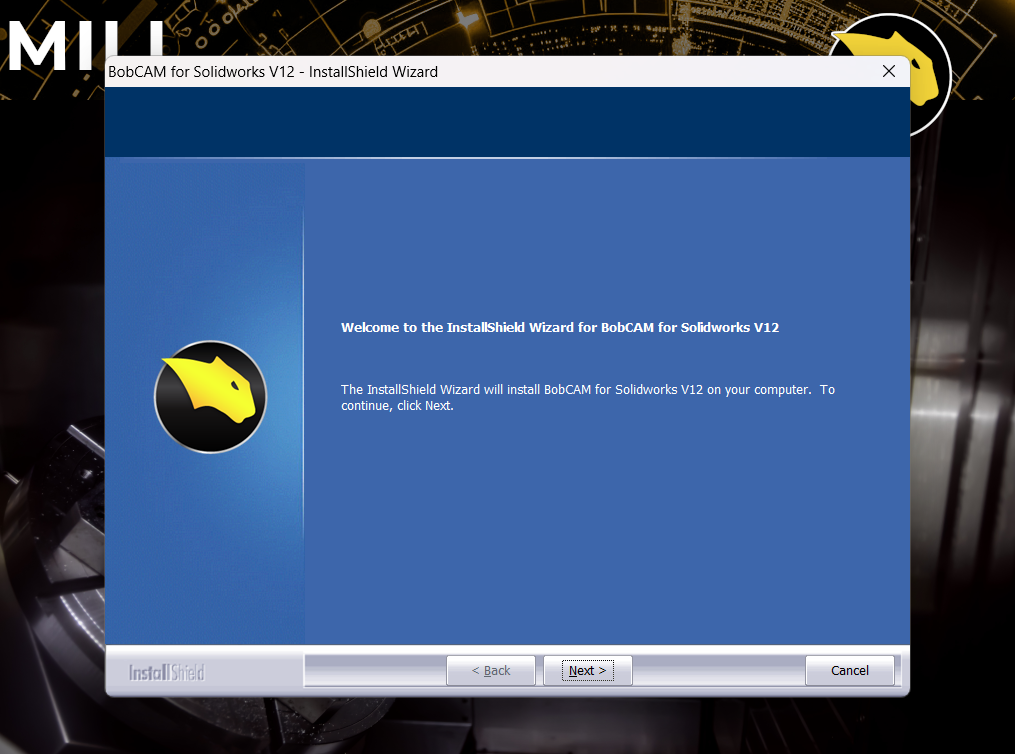Click the Welcome to InstallShield Wizard heading
1015x754 pixels.
click(560, 327)
